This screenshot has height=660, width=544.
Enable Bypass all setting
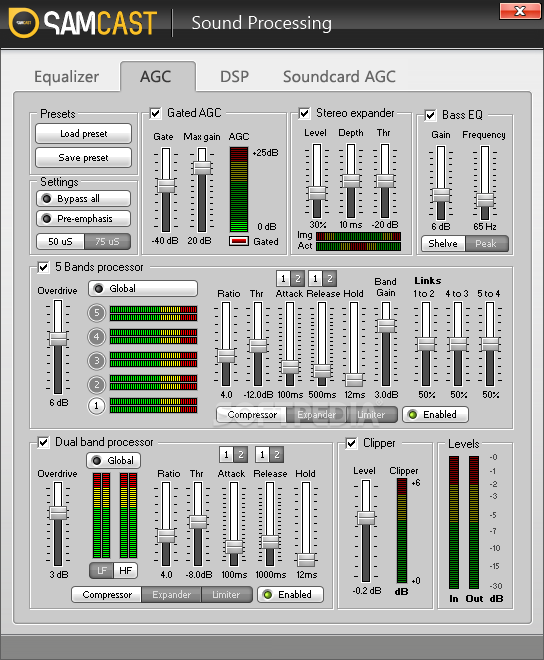click(x=83, y=199)
